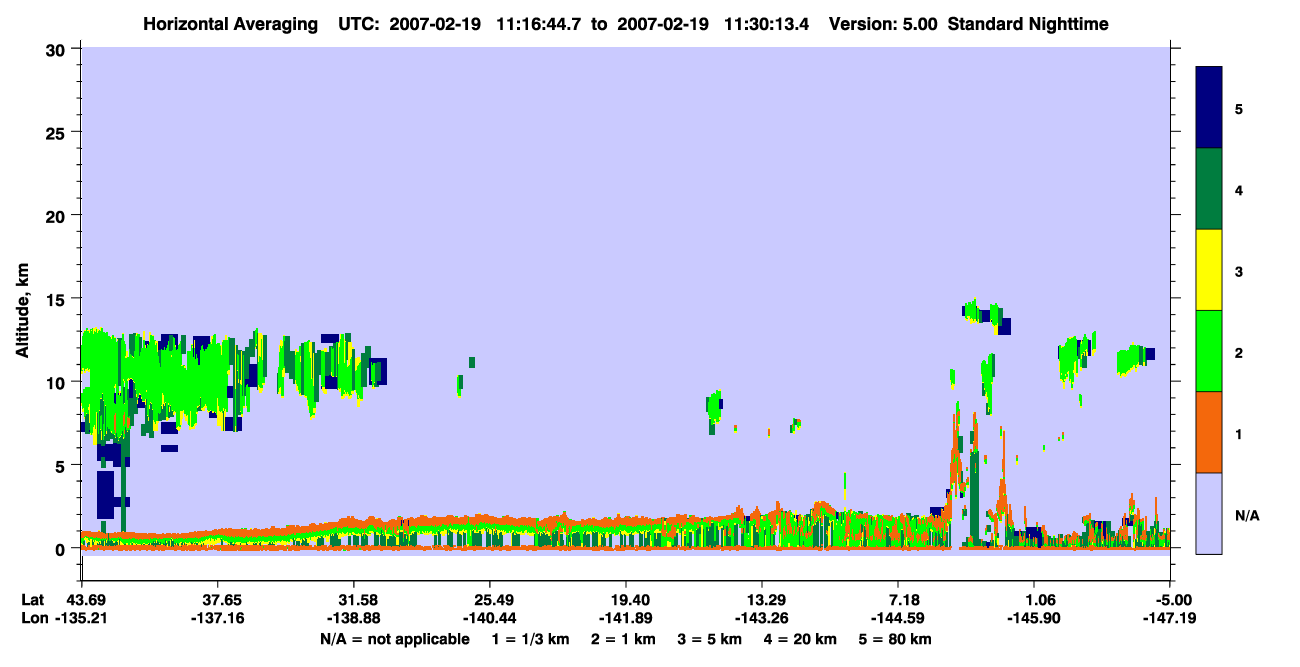Click the dark green colorbar segment labeled 4
This screenshot has width=1300, height=667.
click(x=1209, y=189)
